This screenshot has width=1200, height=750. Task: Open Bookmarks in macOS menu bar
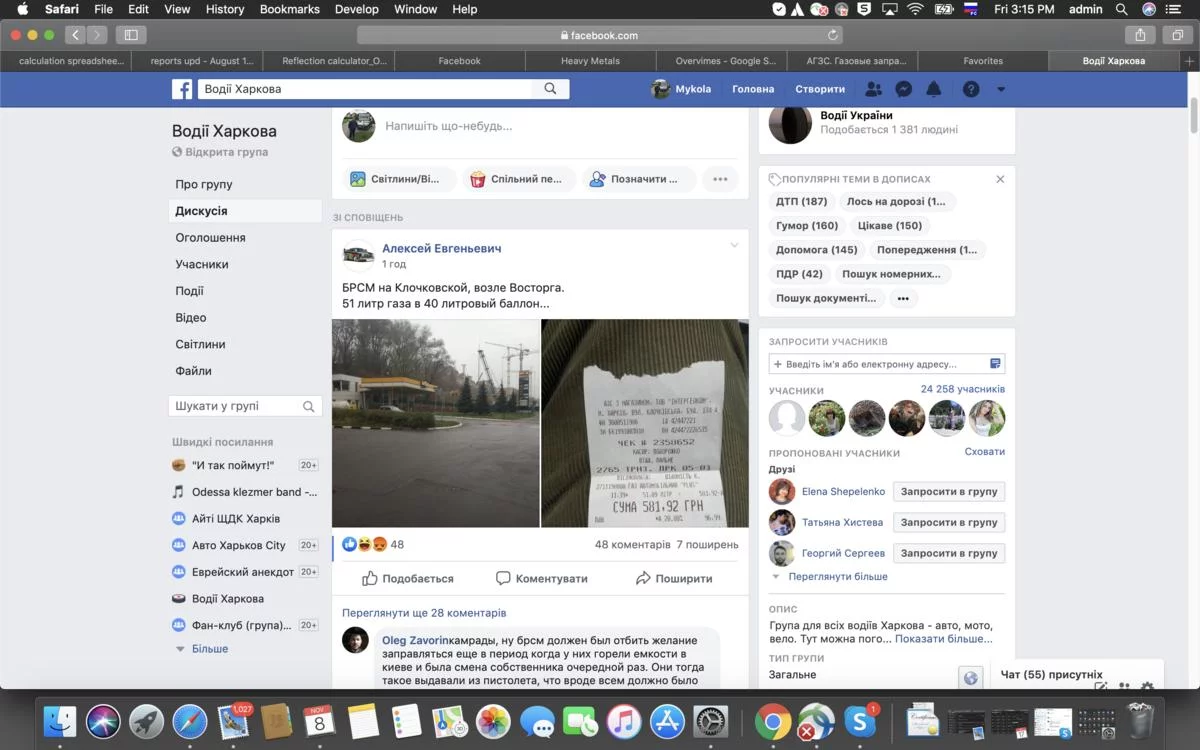click(290, 9)
